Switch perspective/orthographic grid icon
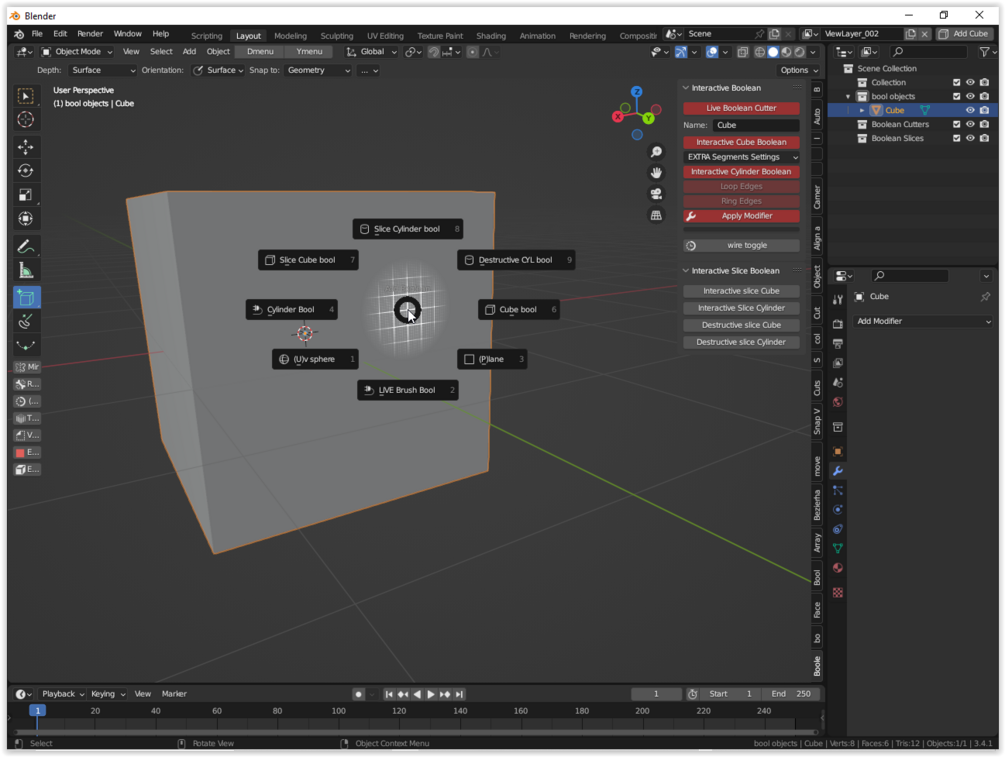The image size is (1005, 757). (x=656, y=215)
